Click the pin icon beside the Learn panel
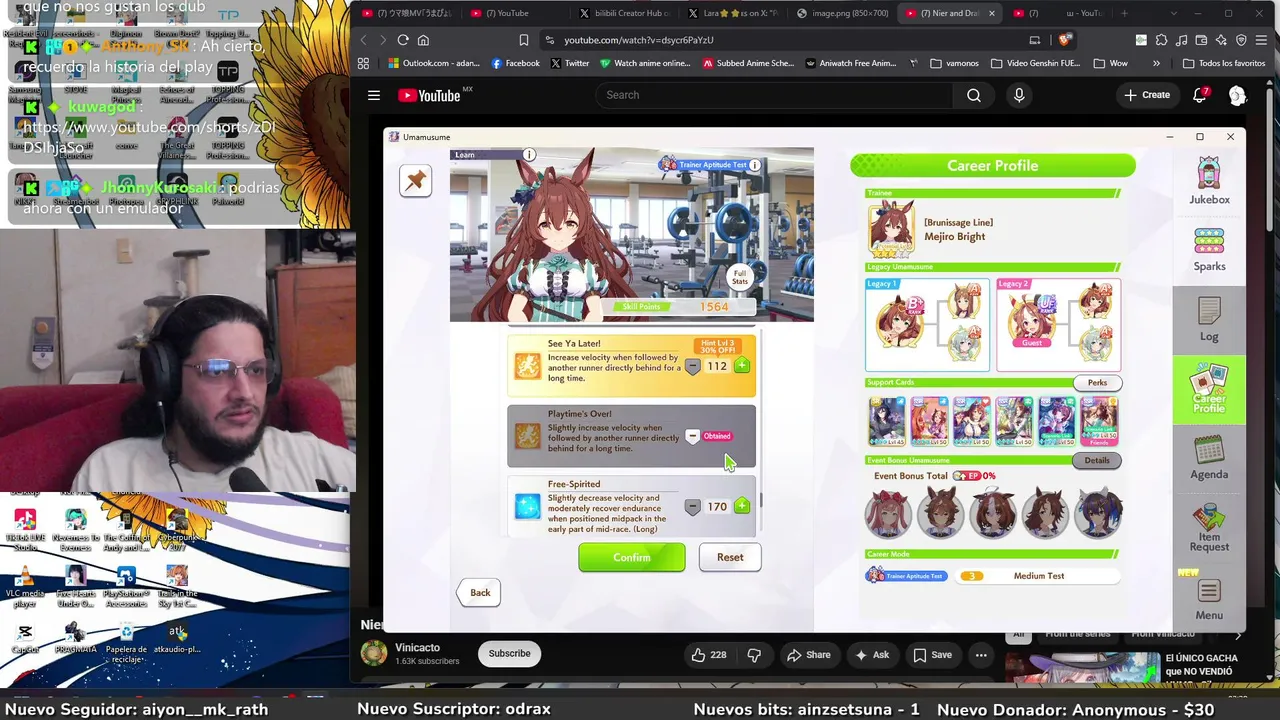The image size is (1280, 720). click(415, 181)
